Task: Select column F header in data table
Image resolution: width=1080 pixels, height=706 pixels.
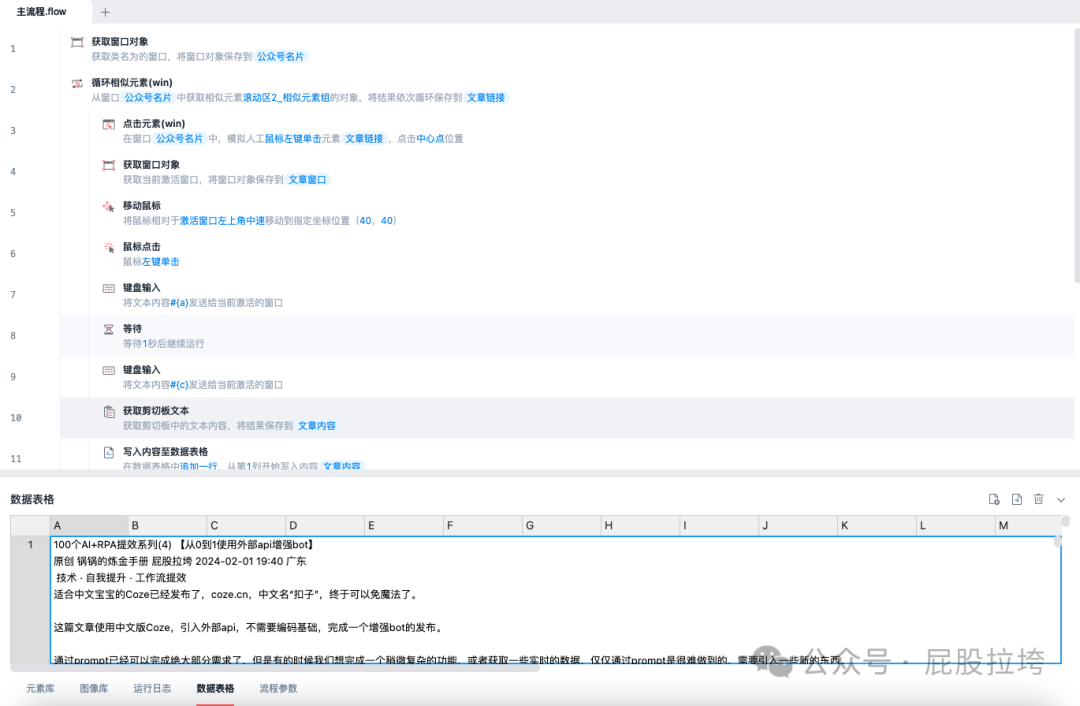Action: tap(483, 526)
